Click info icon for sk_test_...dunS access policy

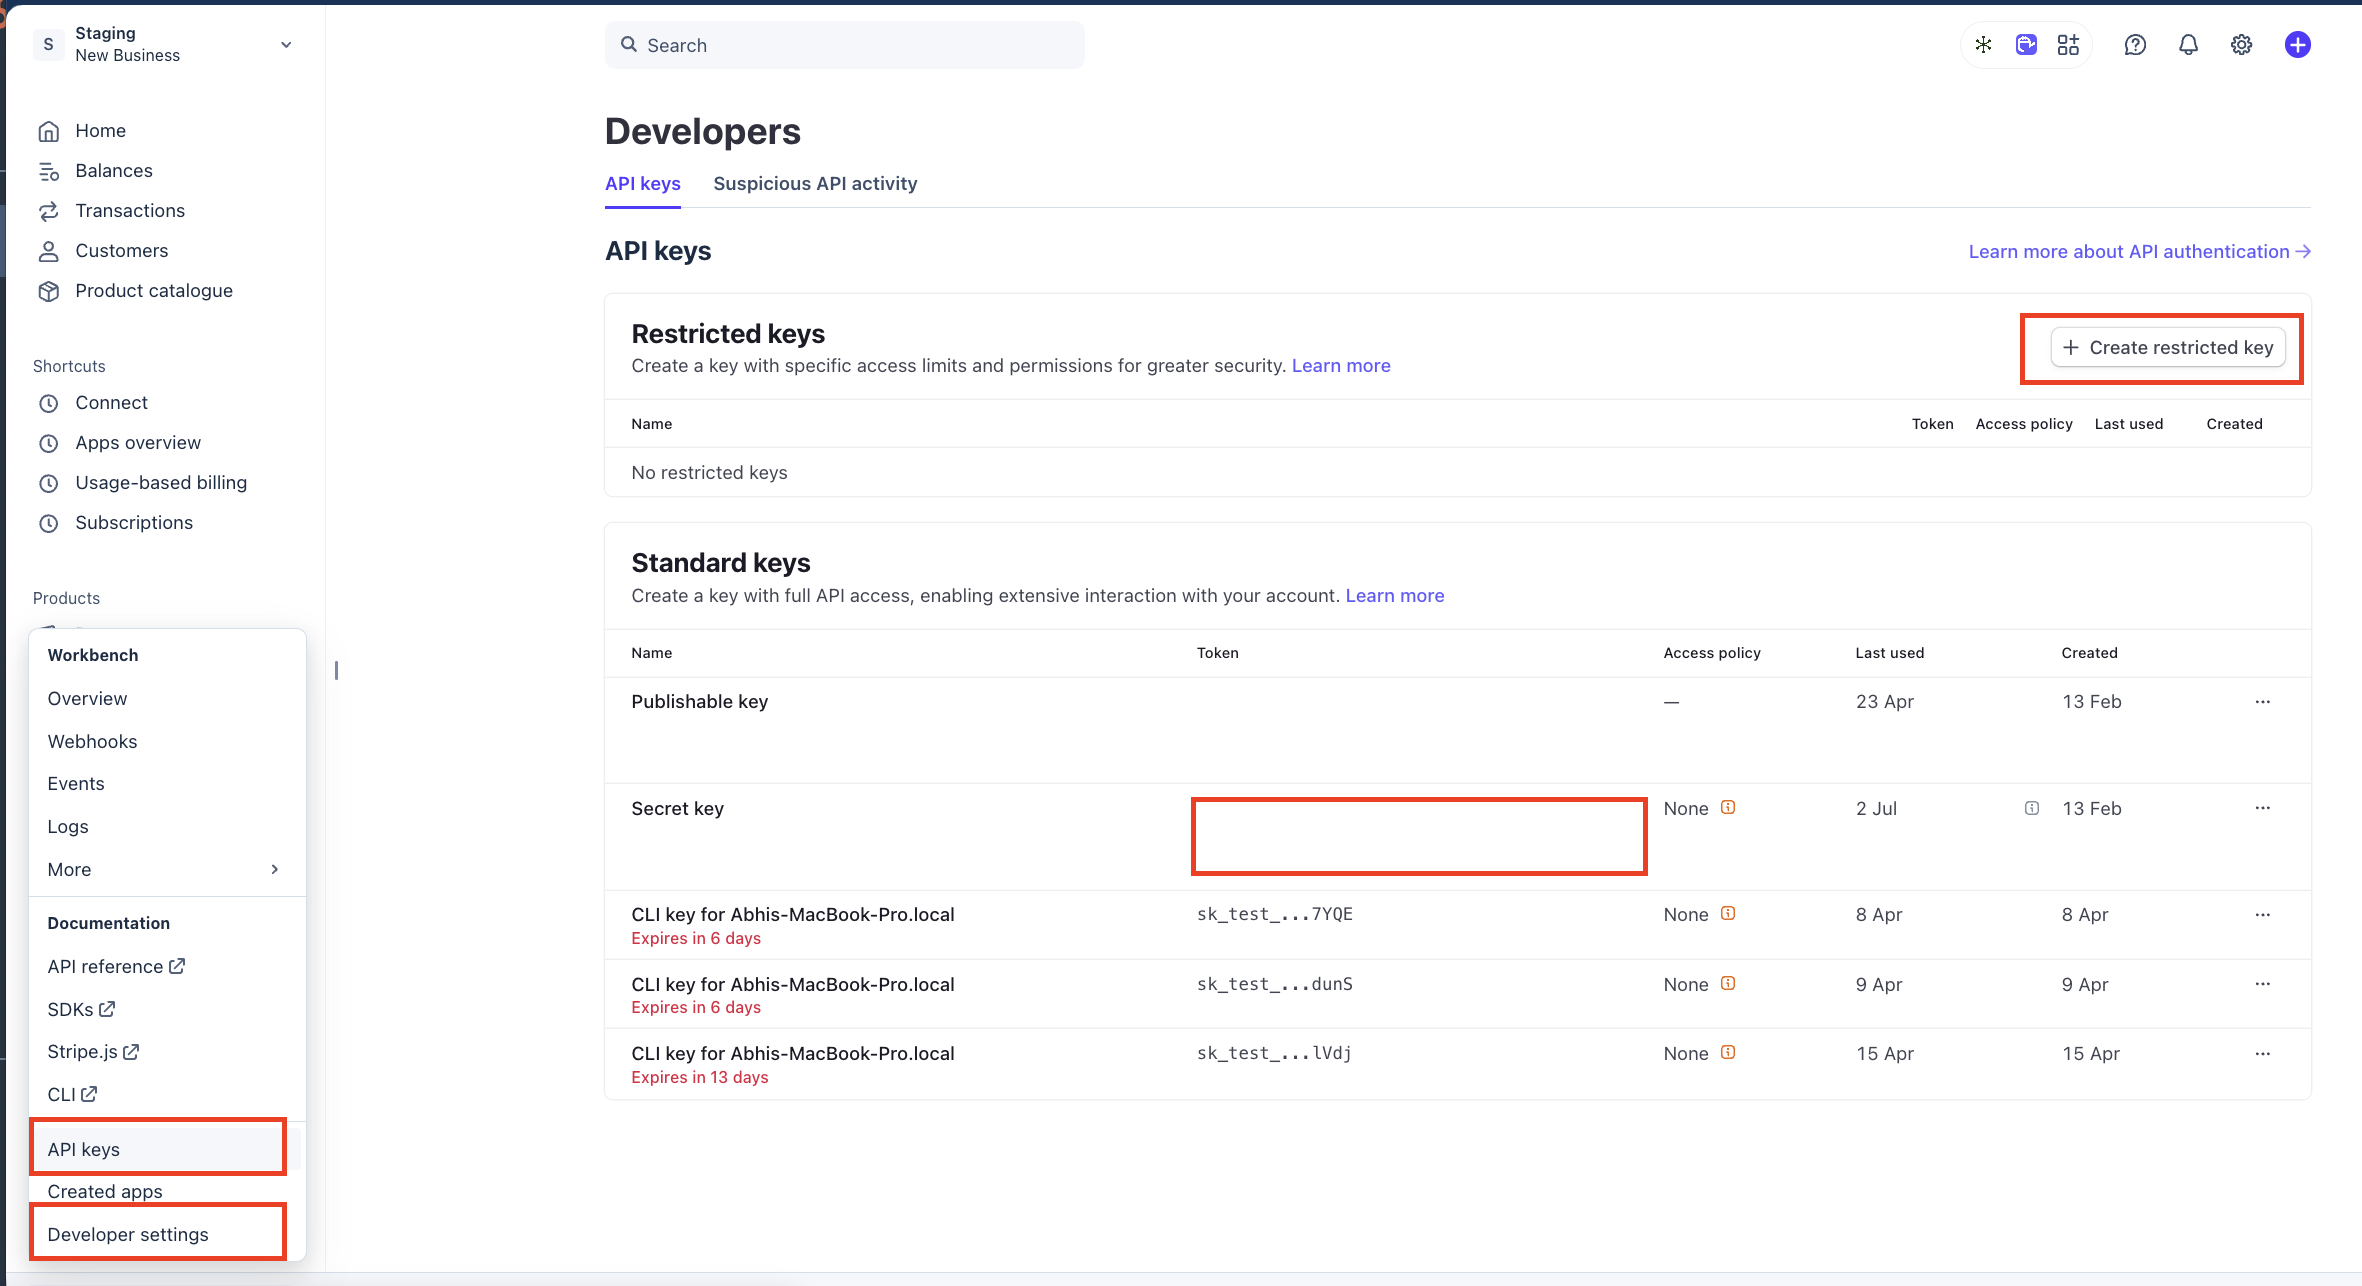tap(1728, 983)
